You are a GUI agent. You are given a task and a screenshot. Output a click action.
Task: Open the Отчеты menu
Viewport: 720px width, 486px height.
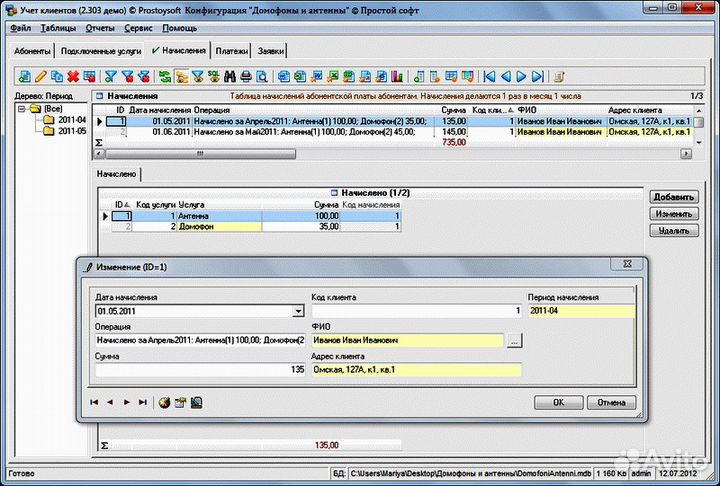click(x=100, y=29)
